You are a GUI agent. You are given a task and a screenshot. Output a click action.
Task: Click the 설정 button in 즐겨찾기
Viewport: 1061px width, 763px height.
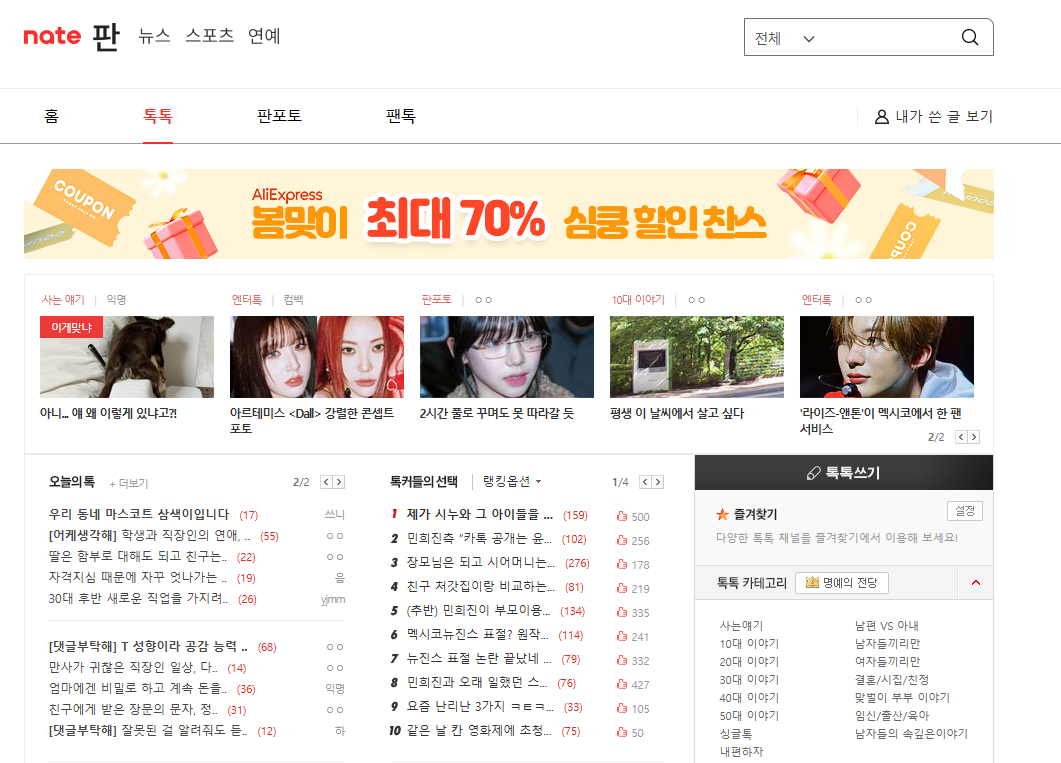965,511
